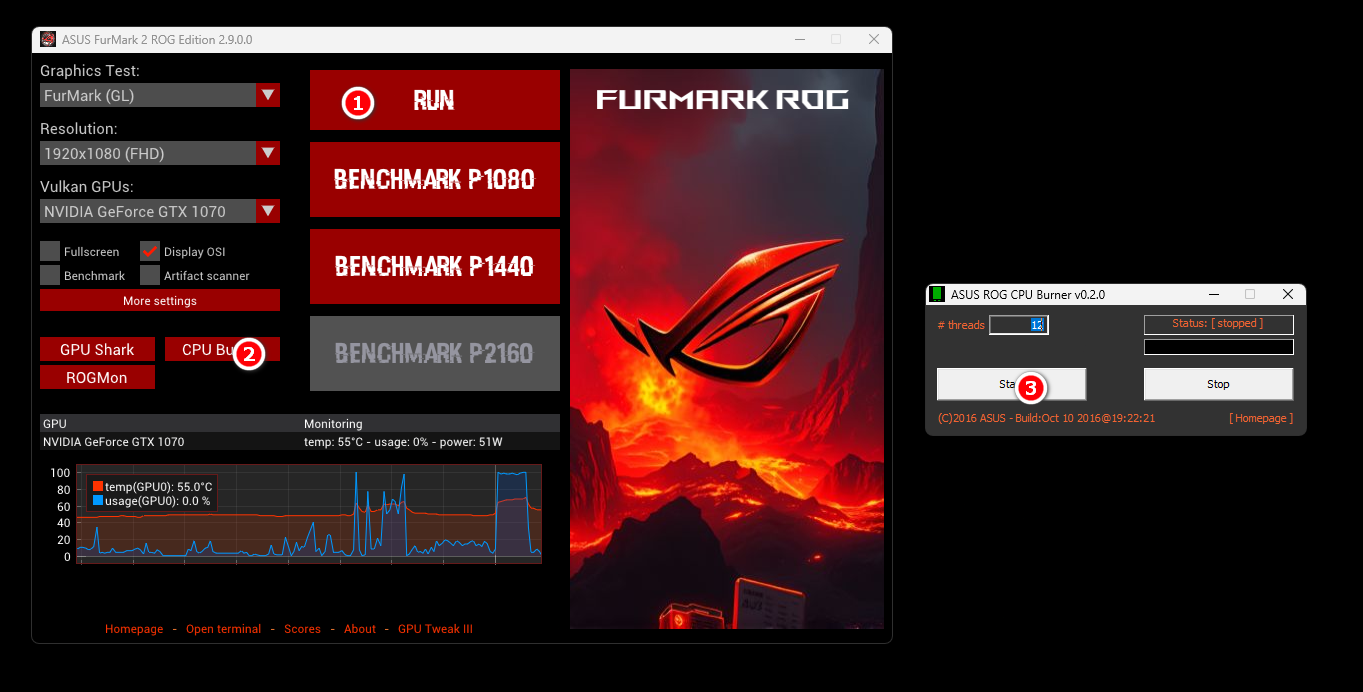Close the ASUS ROG CPU Burner window
1363x692 pixels.
pyautogui.click(x=1288, y=295)
